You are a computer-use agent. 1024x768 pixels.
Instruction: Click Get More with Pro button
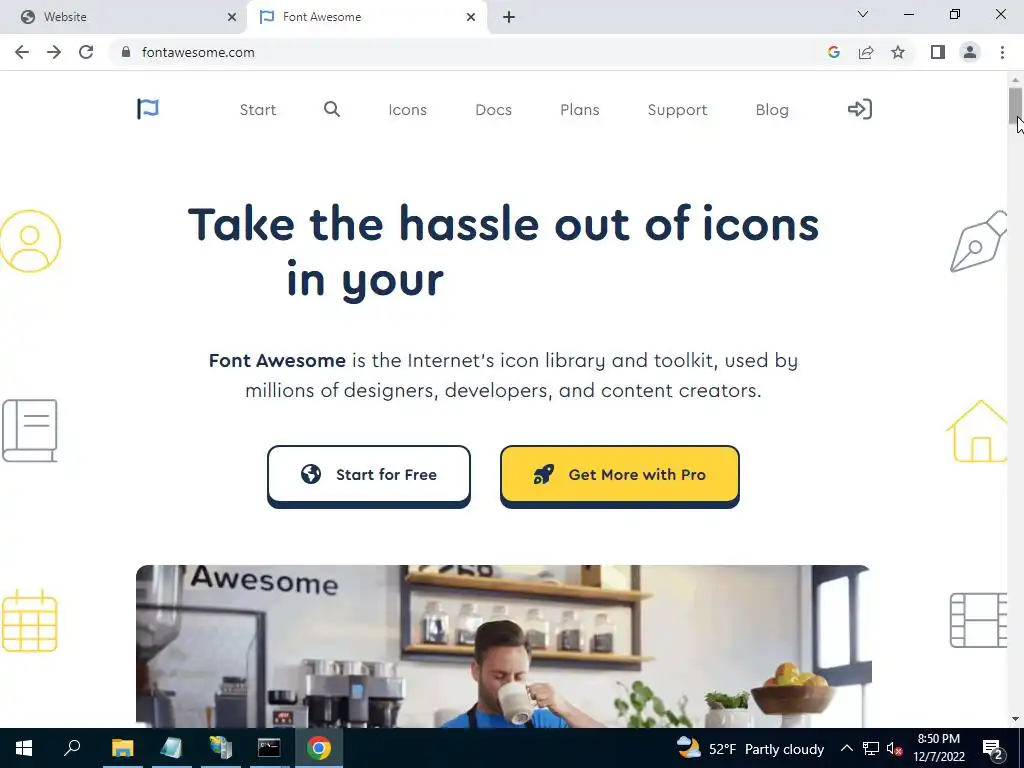tap(620, 475)
